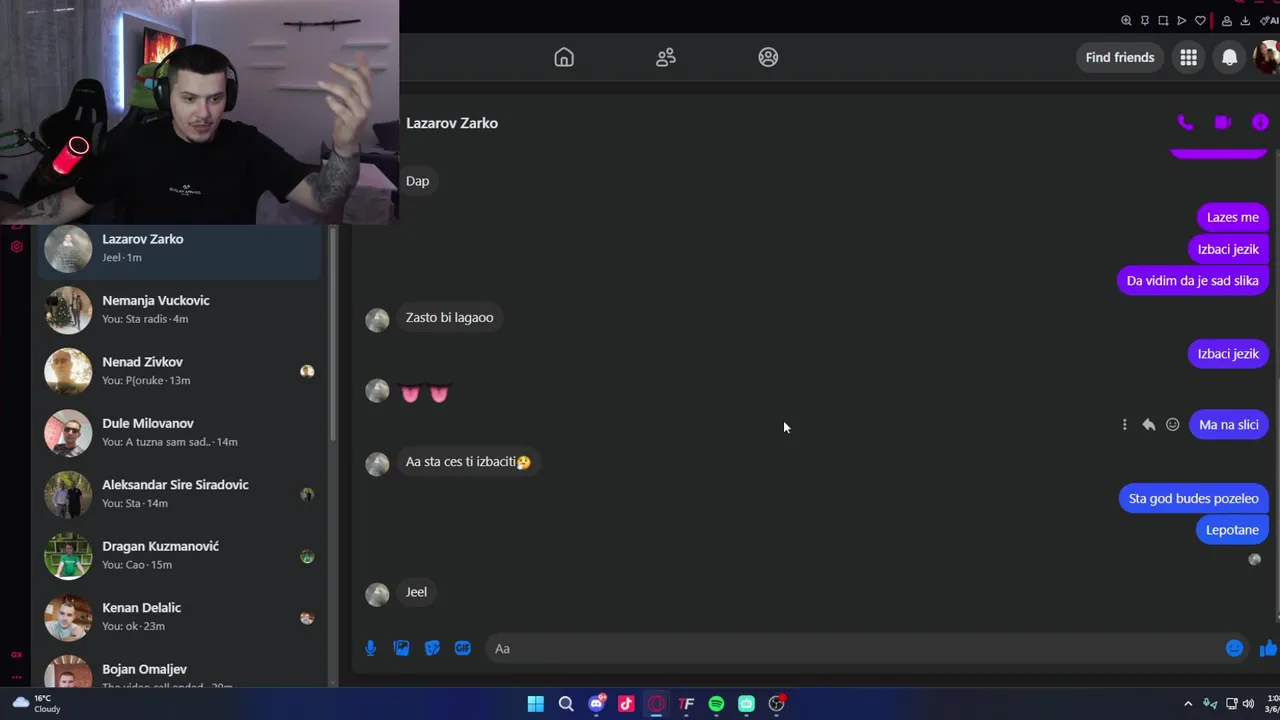Image resolution: width=1280 pixels, height=720 pixels.
Task: Open Lazarov Zarko's profile from chat header
Action: coord(452,123)
